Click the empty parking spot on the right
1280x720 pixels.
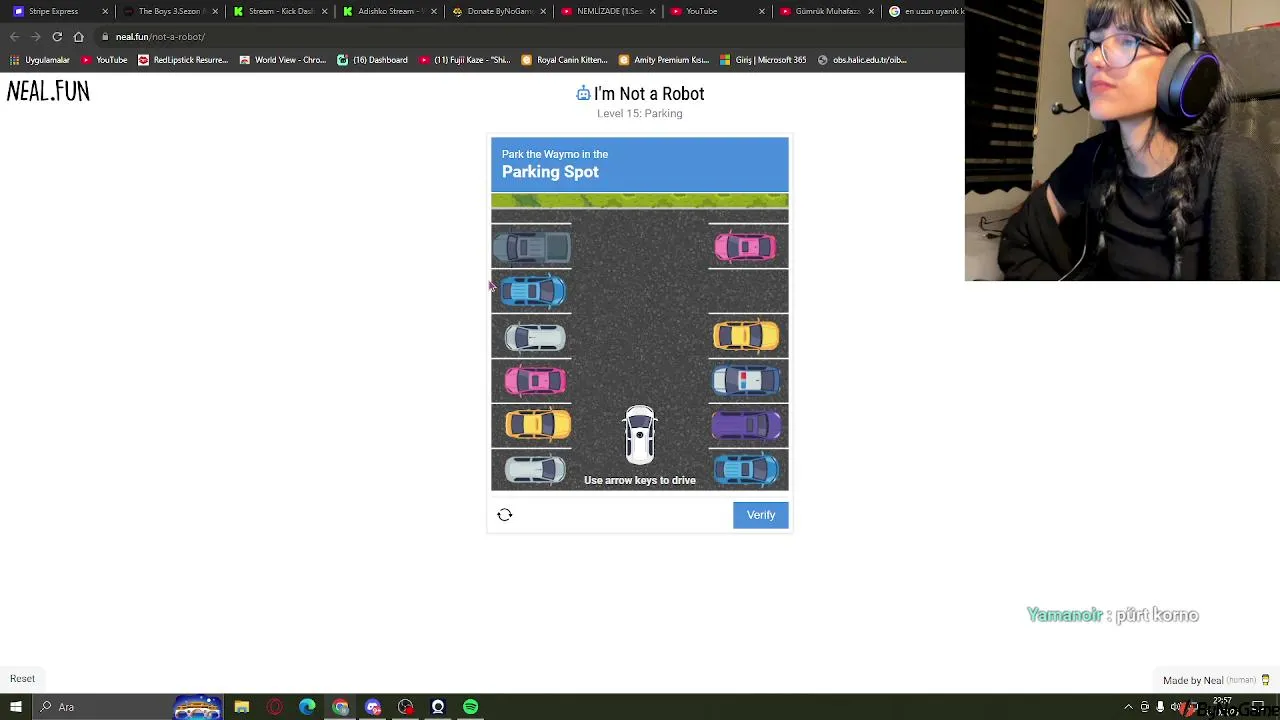748,292
